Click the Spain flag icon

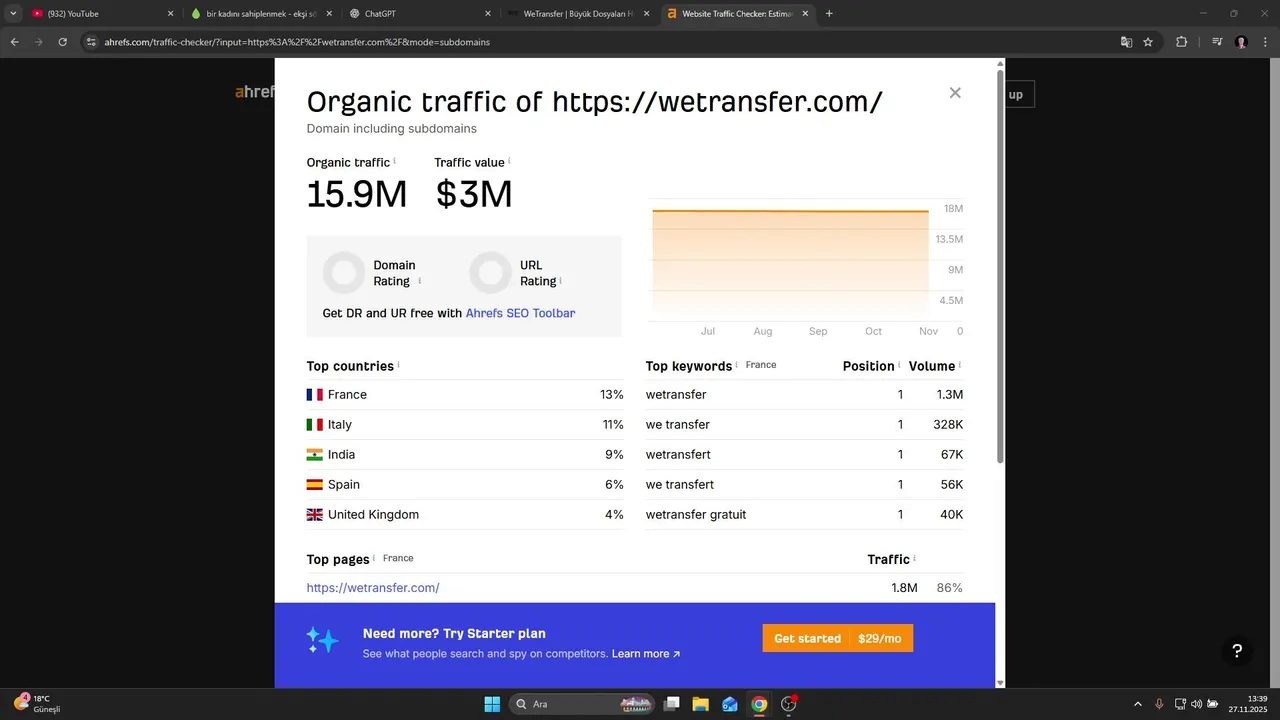click(x=314, y=485)
